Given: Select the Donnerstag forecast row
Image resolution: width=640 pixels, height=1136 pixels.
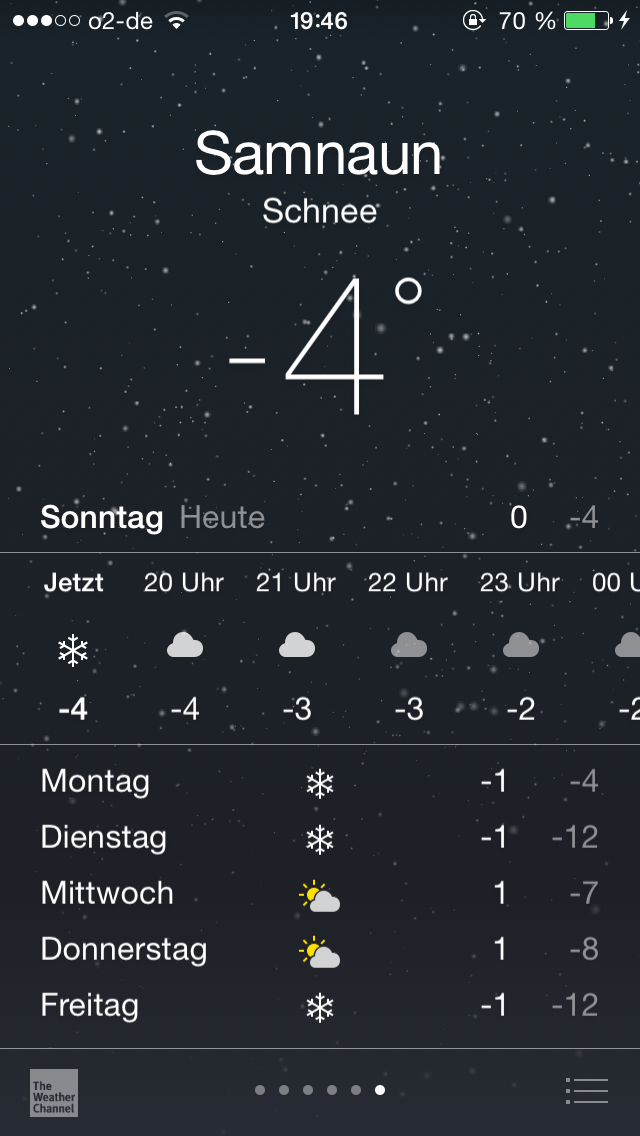Looking at the screenshot, I should [320, 950].
